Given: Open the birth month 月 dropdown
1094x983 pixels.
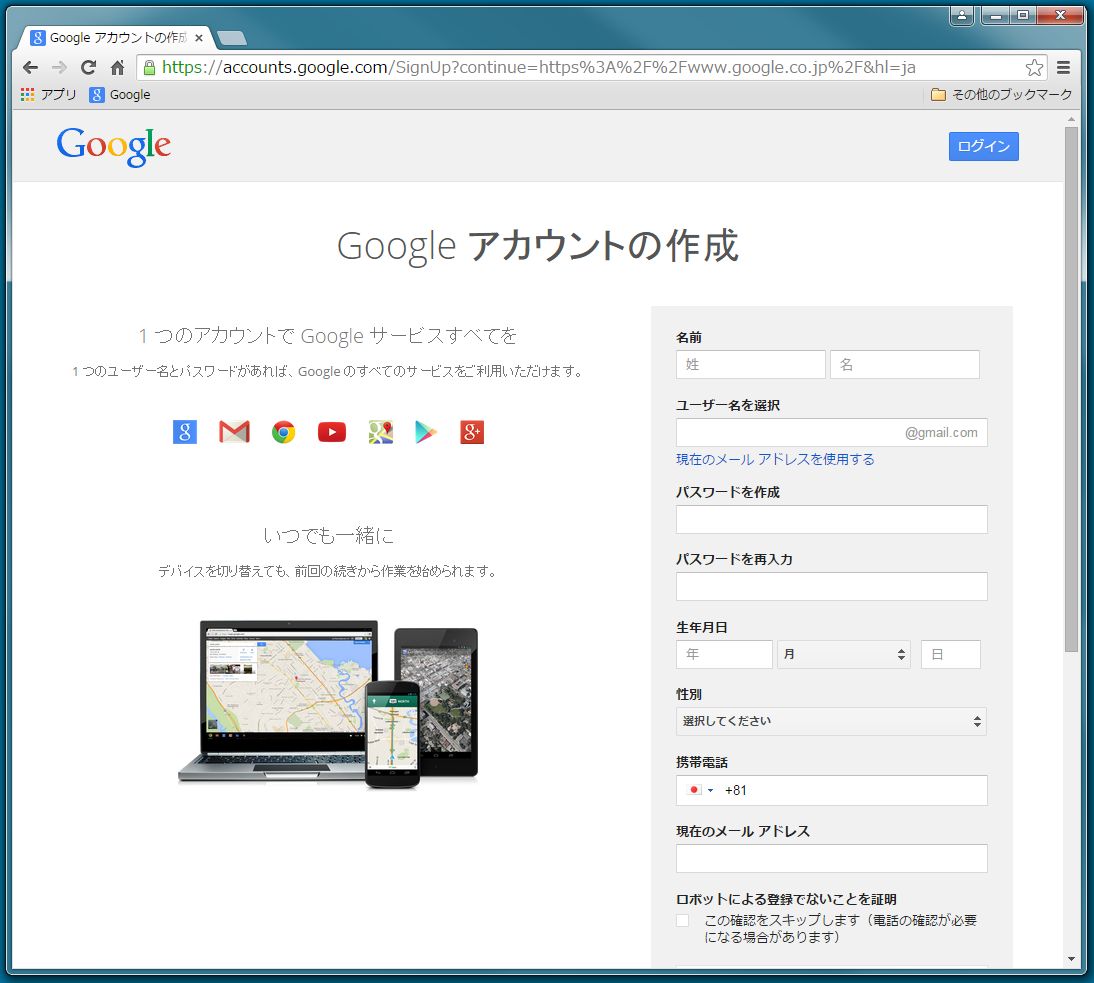Looking at the screenshot, I should pos(844,654).
